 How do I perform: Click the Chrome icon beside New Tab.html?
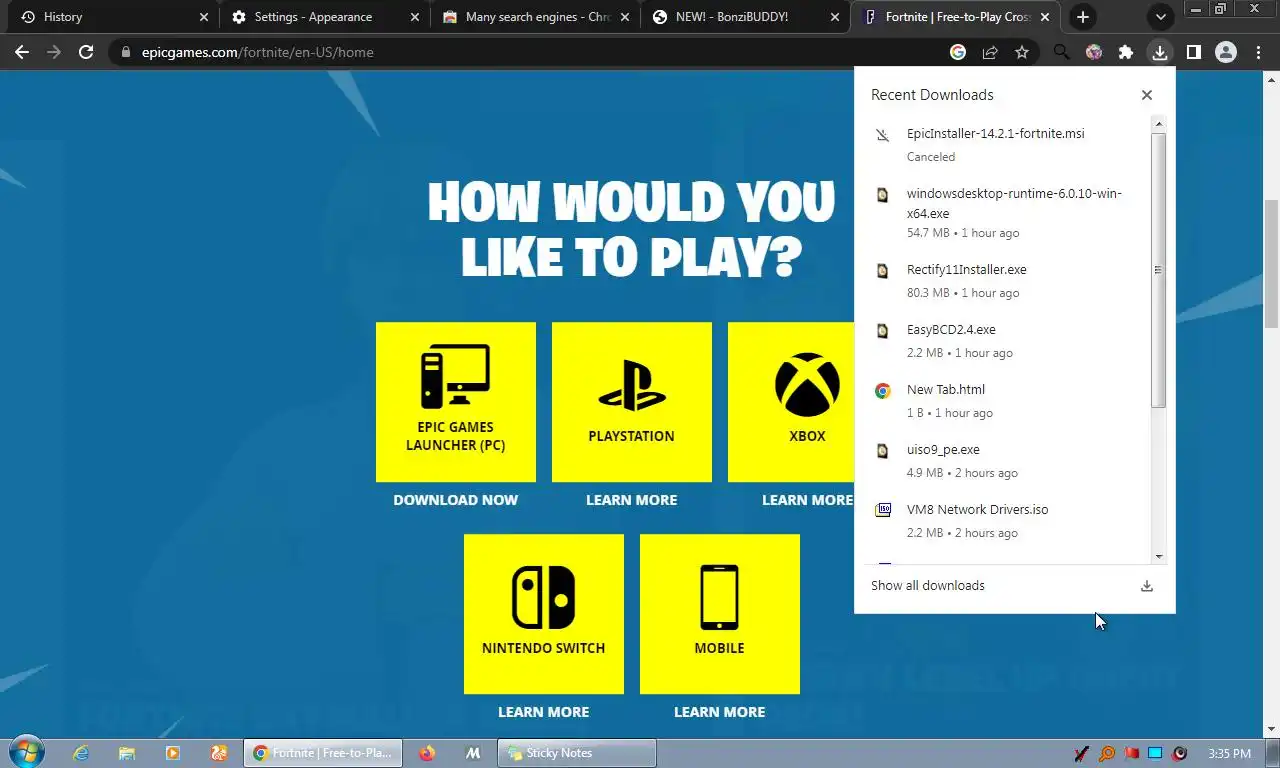point(883,391)
